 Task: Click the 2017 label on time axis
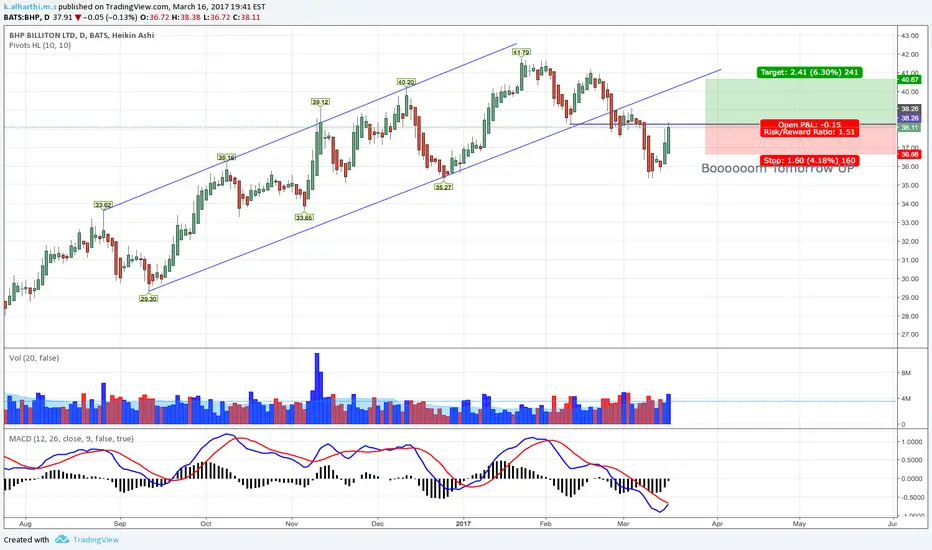[x=463, y=524]
